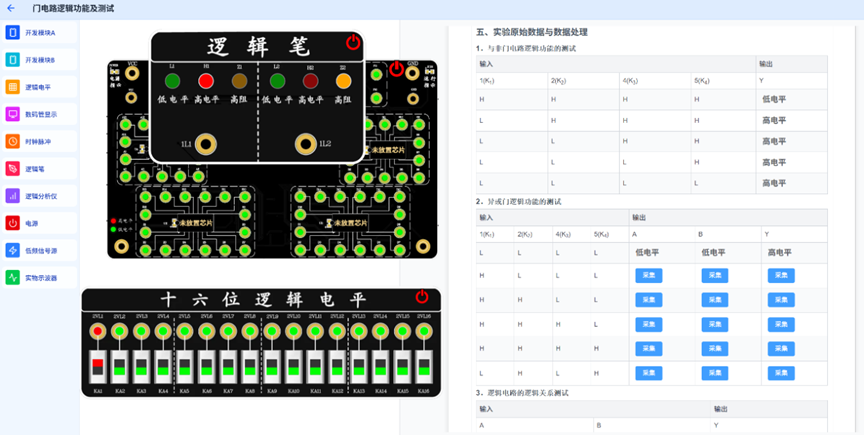Toggle the KA8 logic level switch
This screenshot has width=864, height=435.
click(x=250, y=366)
